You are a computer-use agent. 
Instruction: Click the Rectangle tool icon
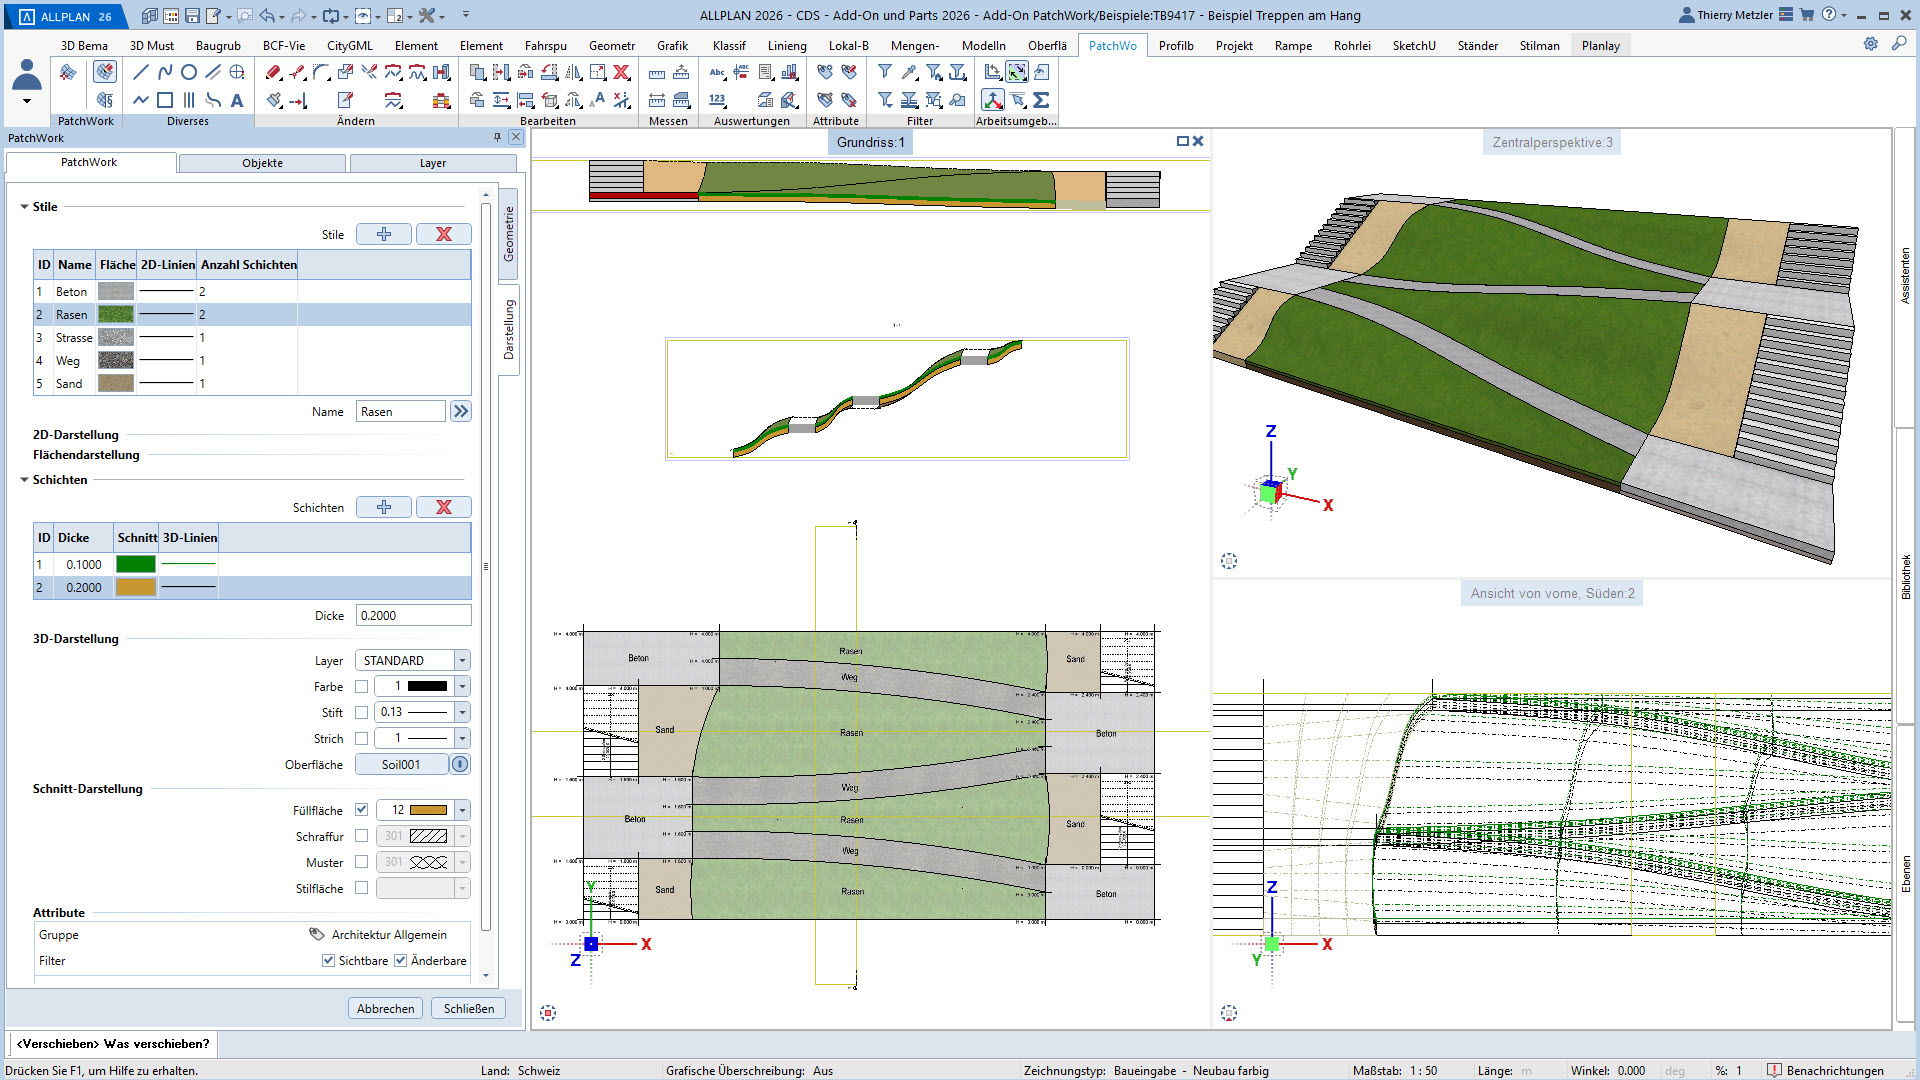click(165, 100)
